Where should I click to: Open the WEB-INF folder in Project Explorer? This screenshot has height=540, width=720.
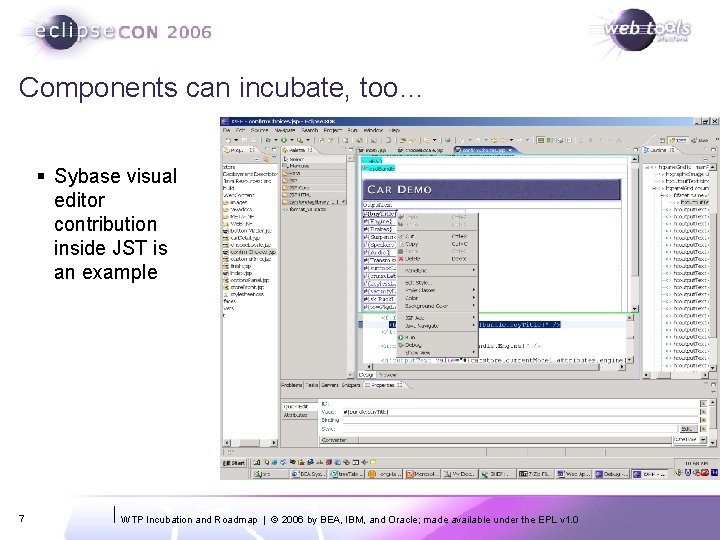tap(237, 224)
